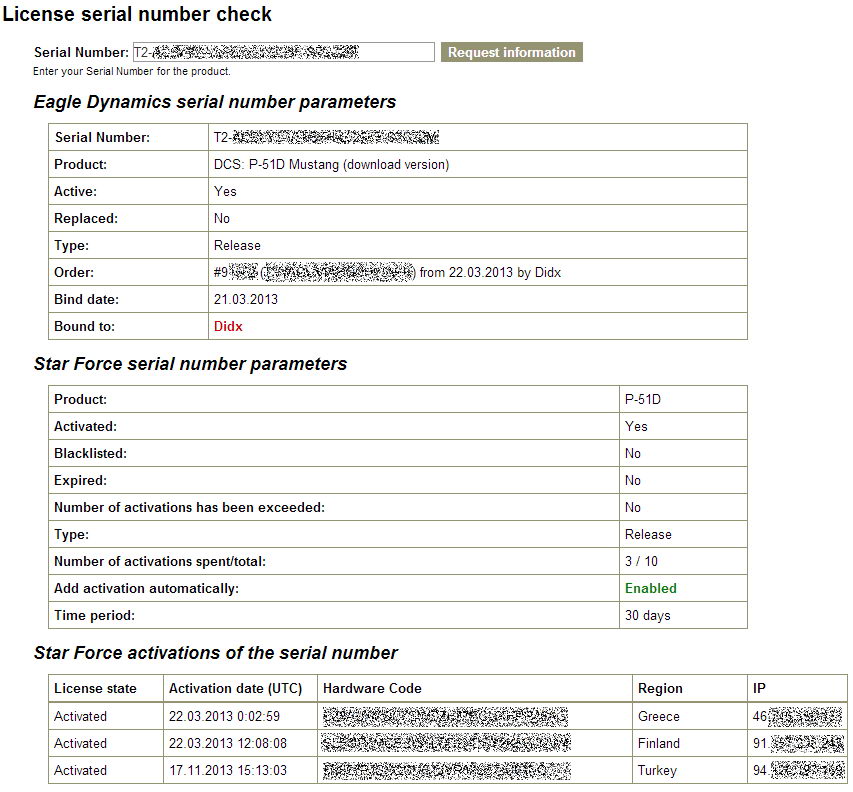Image resolution: width=853 pixels, height=792 pixels.
Task: Click the 'Order:' row label
Action: tap(74, 273)
